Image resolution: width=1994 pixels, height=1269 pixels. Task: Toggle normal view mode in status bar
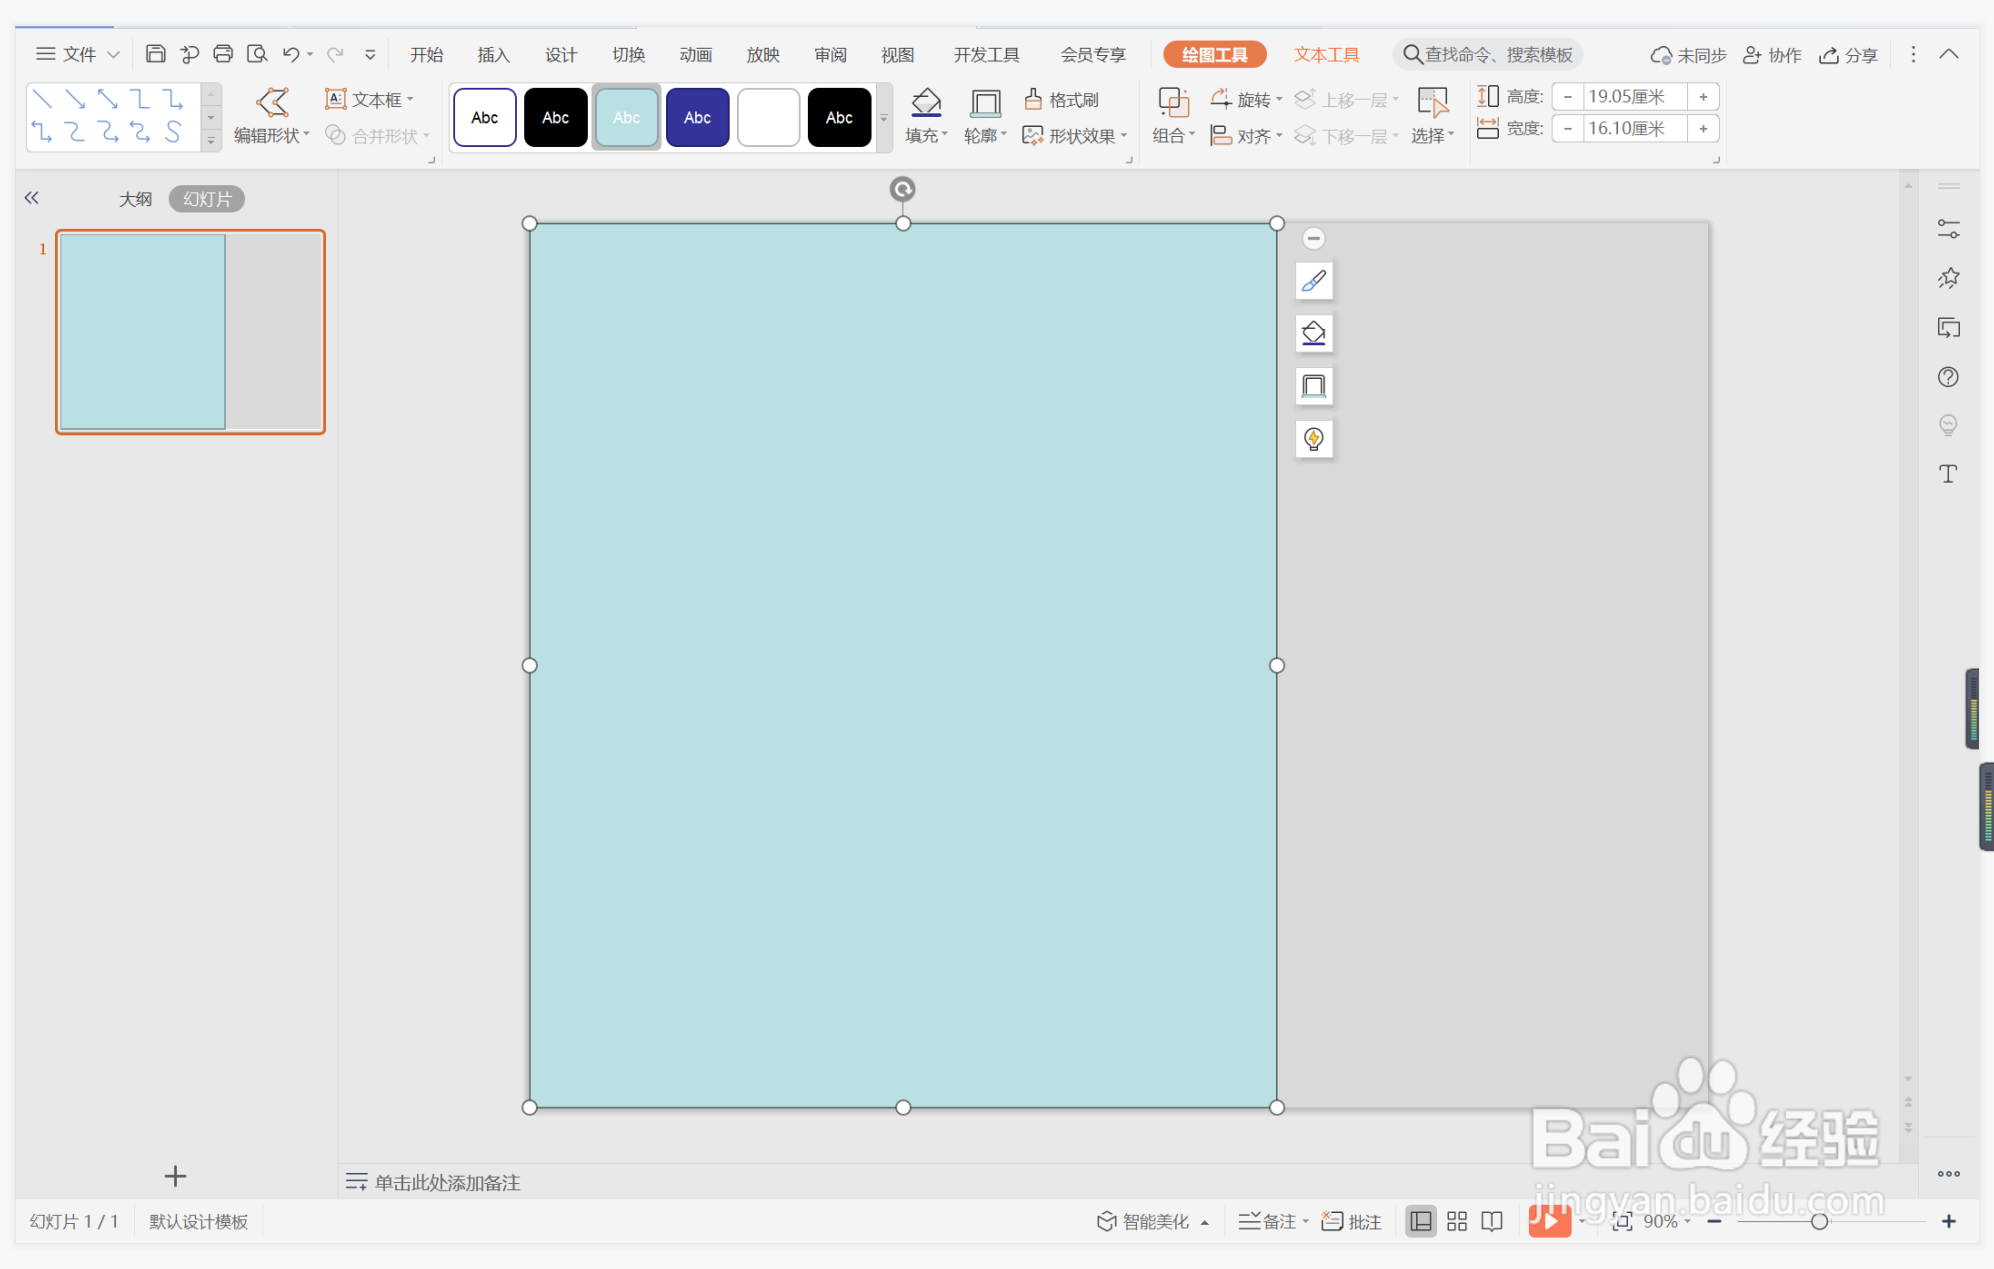point(1420,1221)
